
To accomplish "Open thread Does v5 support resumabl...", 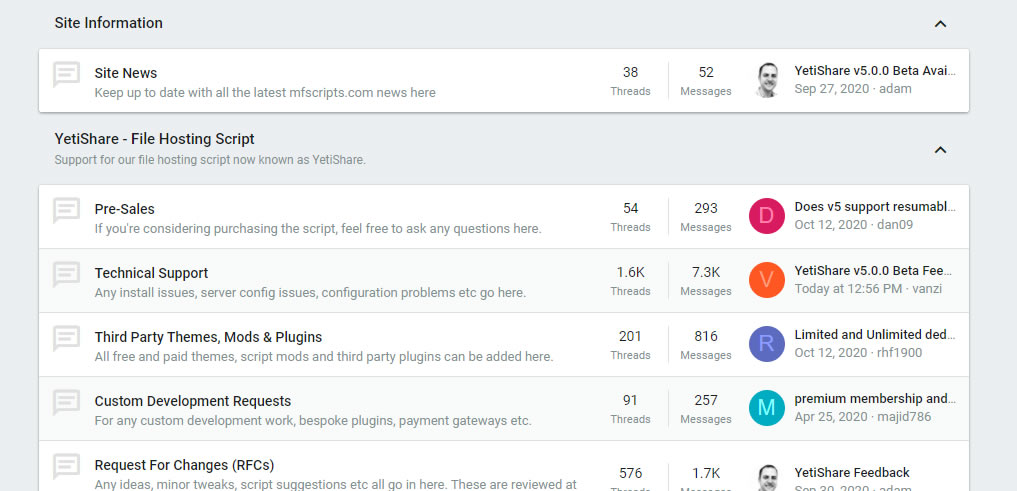I will pyautogui.click(x=875, y=207).
